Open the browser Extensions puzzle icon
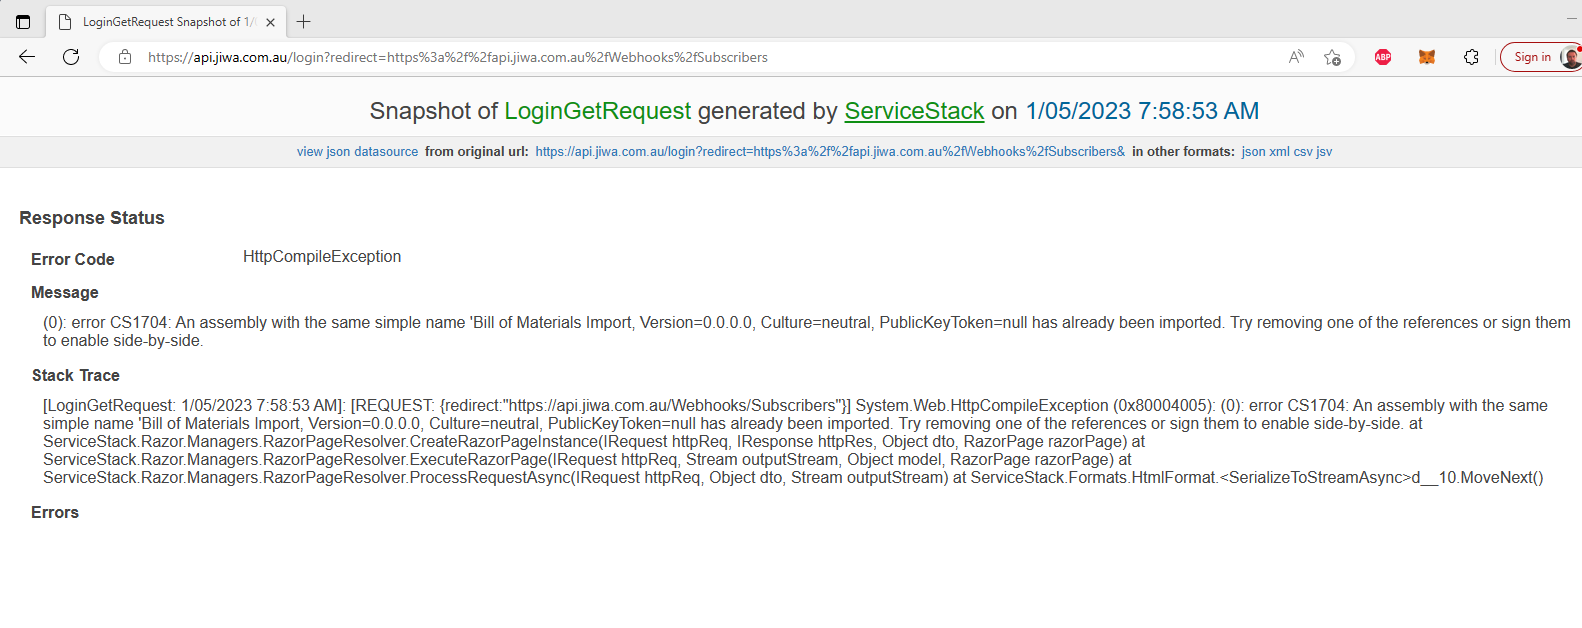This screenshot has width=1582, height=628. pyautogui.click(x=1471, y=57)
